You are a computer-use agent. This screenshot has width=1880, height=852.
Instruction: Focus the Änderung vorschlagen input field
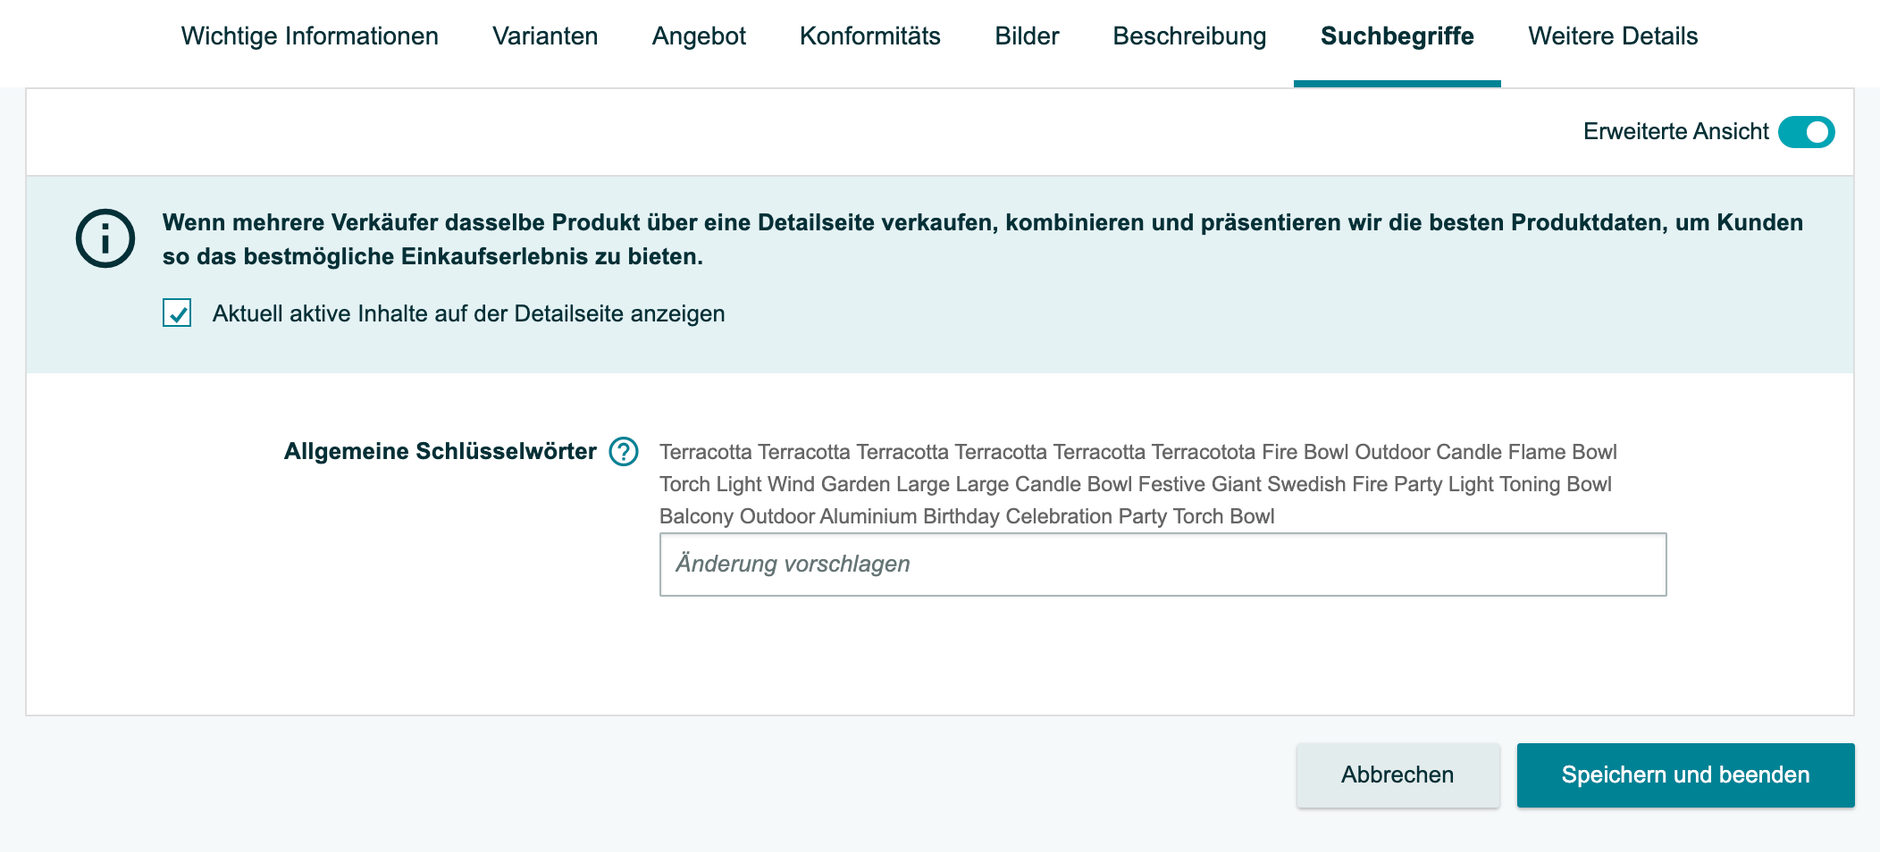(x=1163, y=564)
